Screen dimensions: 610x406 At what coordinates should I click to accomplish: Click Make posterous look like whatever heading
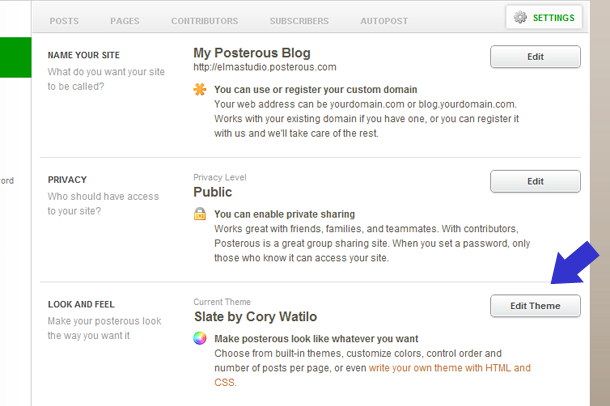pos(316,339)
